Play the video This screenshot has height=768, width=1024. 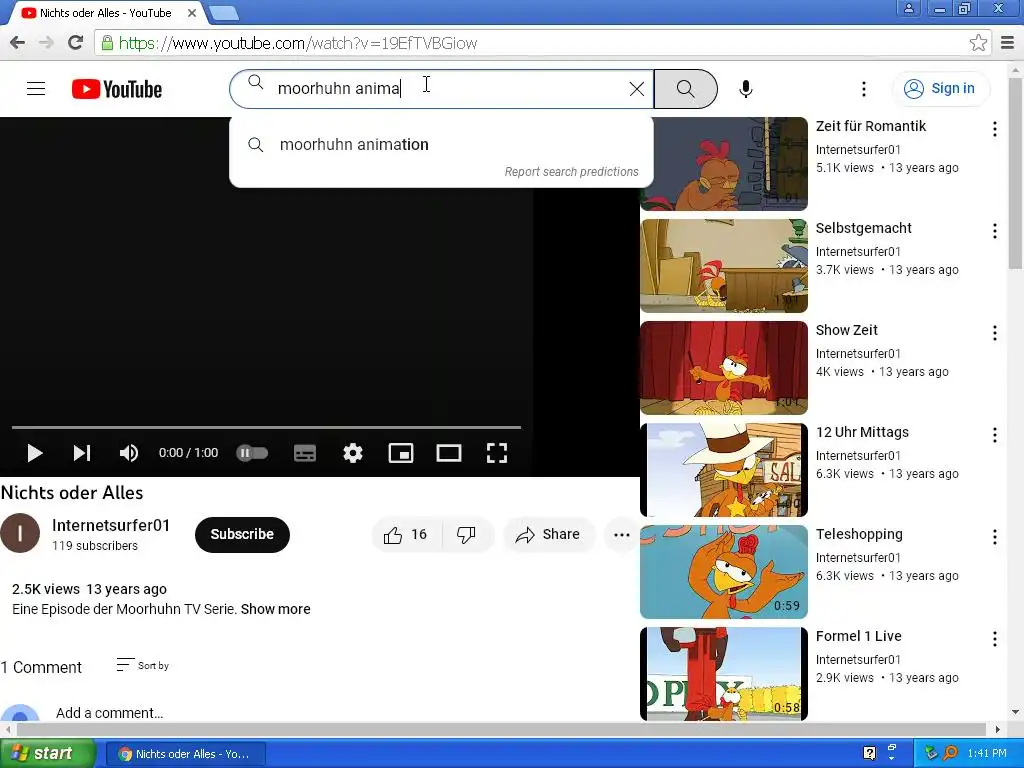[x=35, y=453]
